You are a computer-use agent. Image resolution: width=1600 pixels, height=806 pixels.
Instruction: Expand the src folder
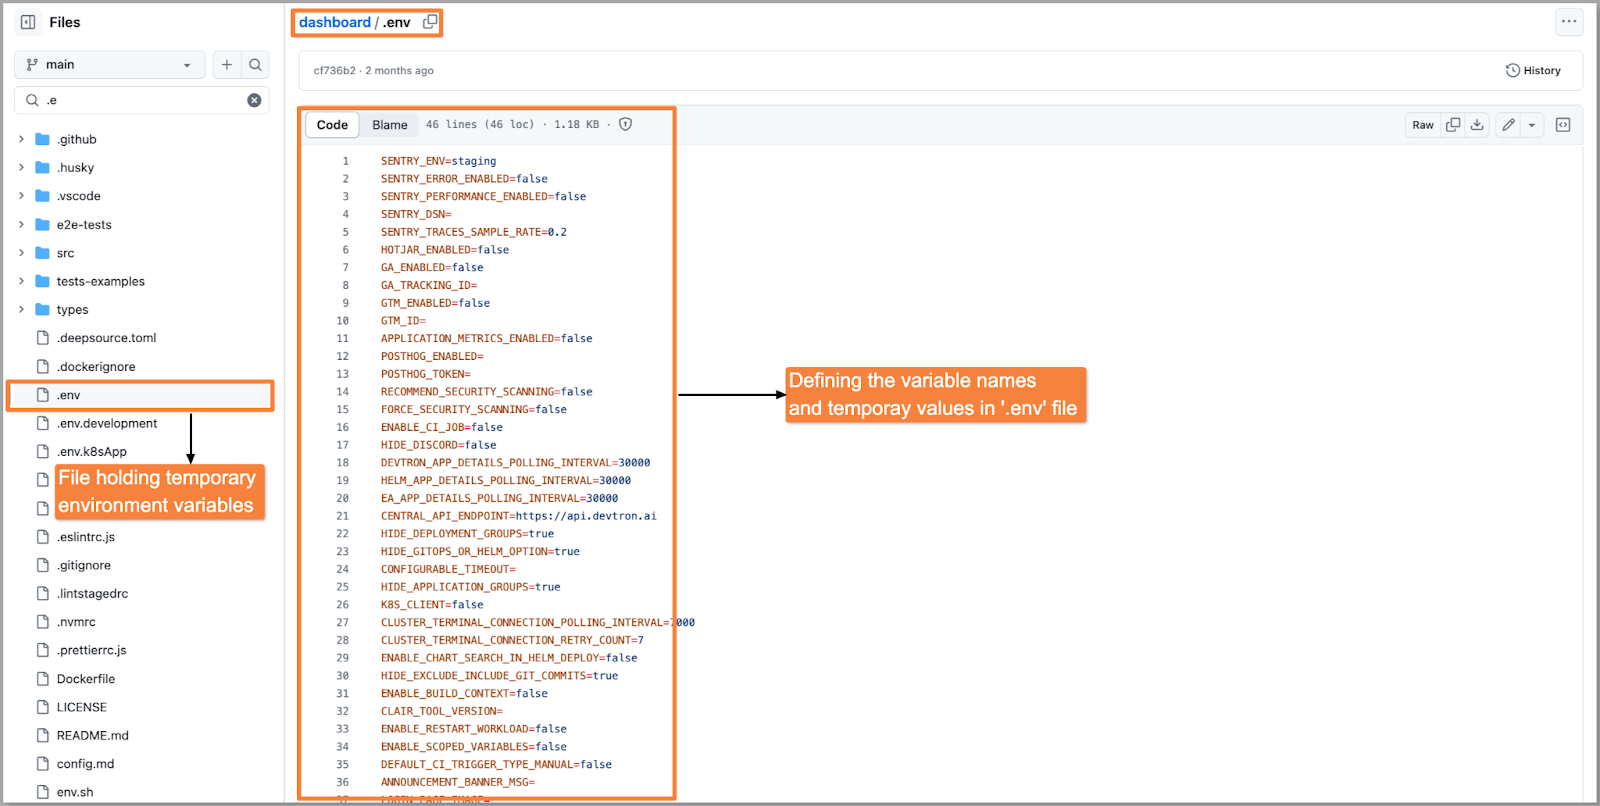click(x=21, y=253)
